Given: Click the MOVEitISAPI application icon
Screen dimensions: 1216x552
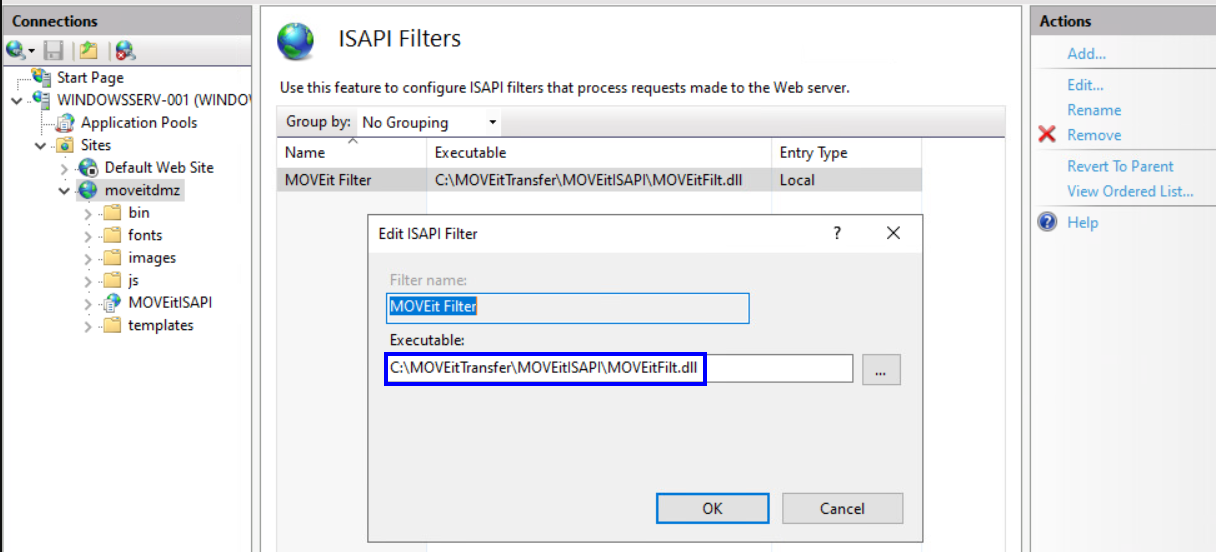Looking at the screenshot, I should click(111, 302).
